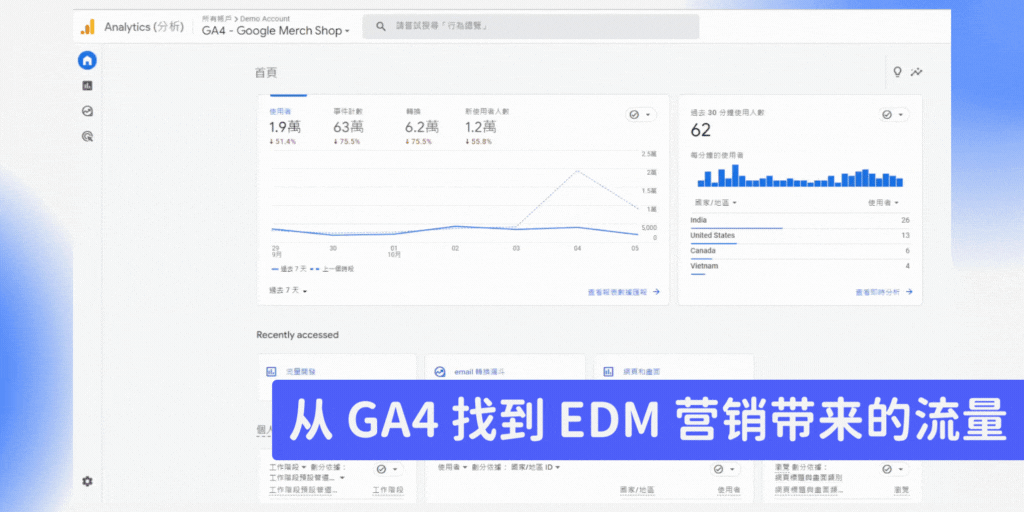Click the Canada row
The image size is (1024, 512).
800,252
